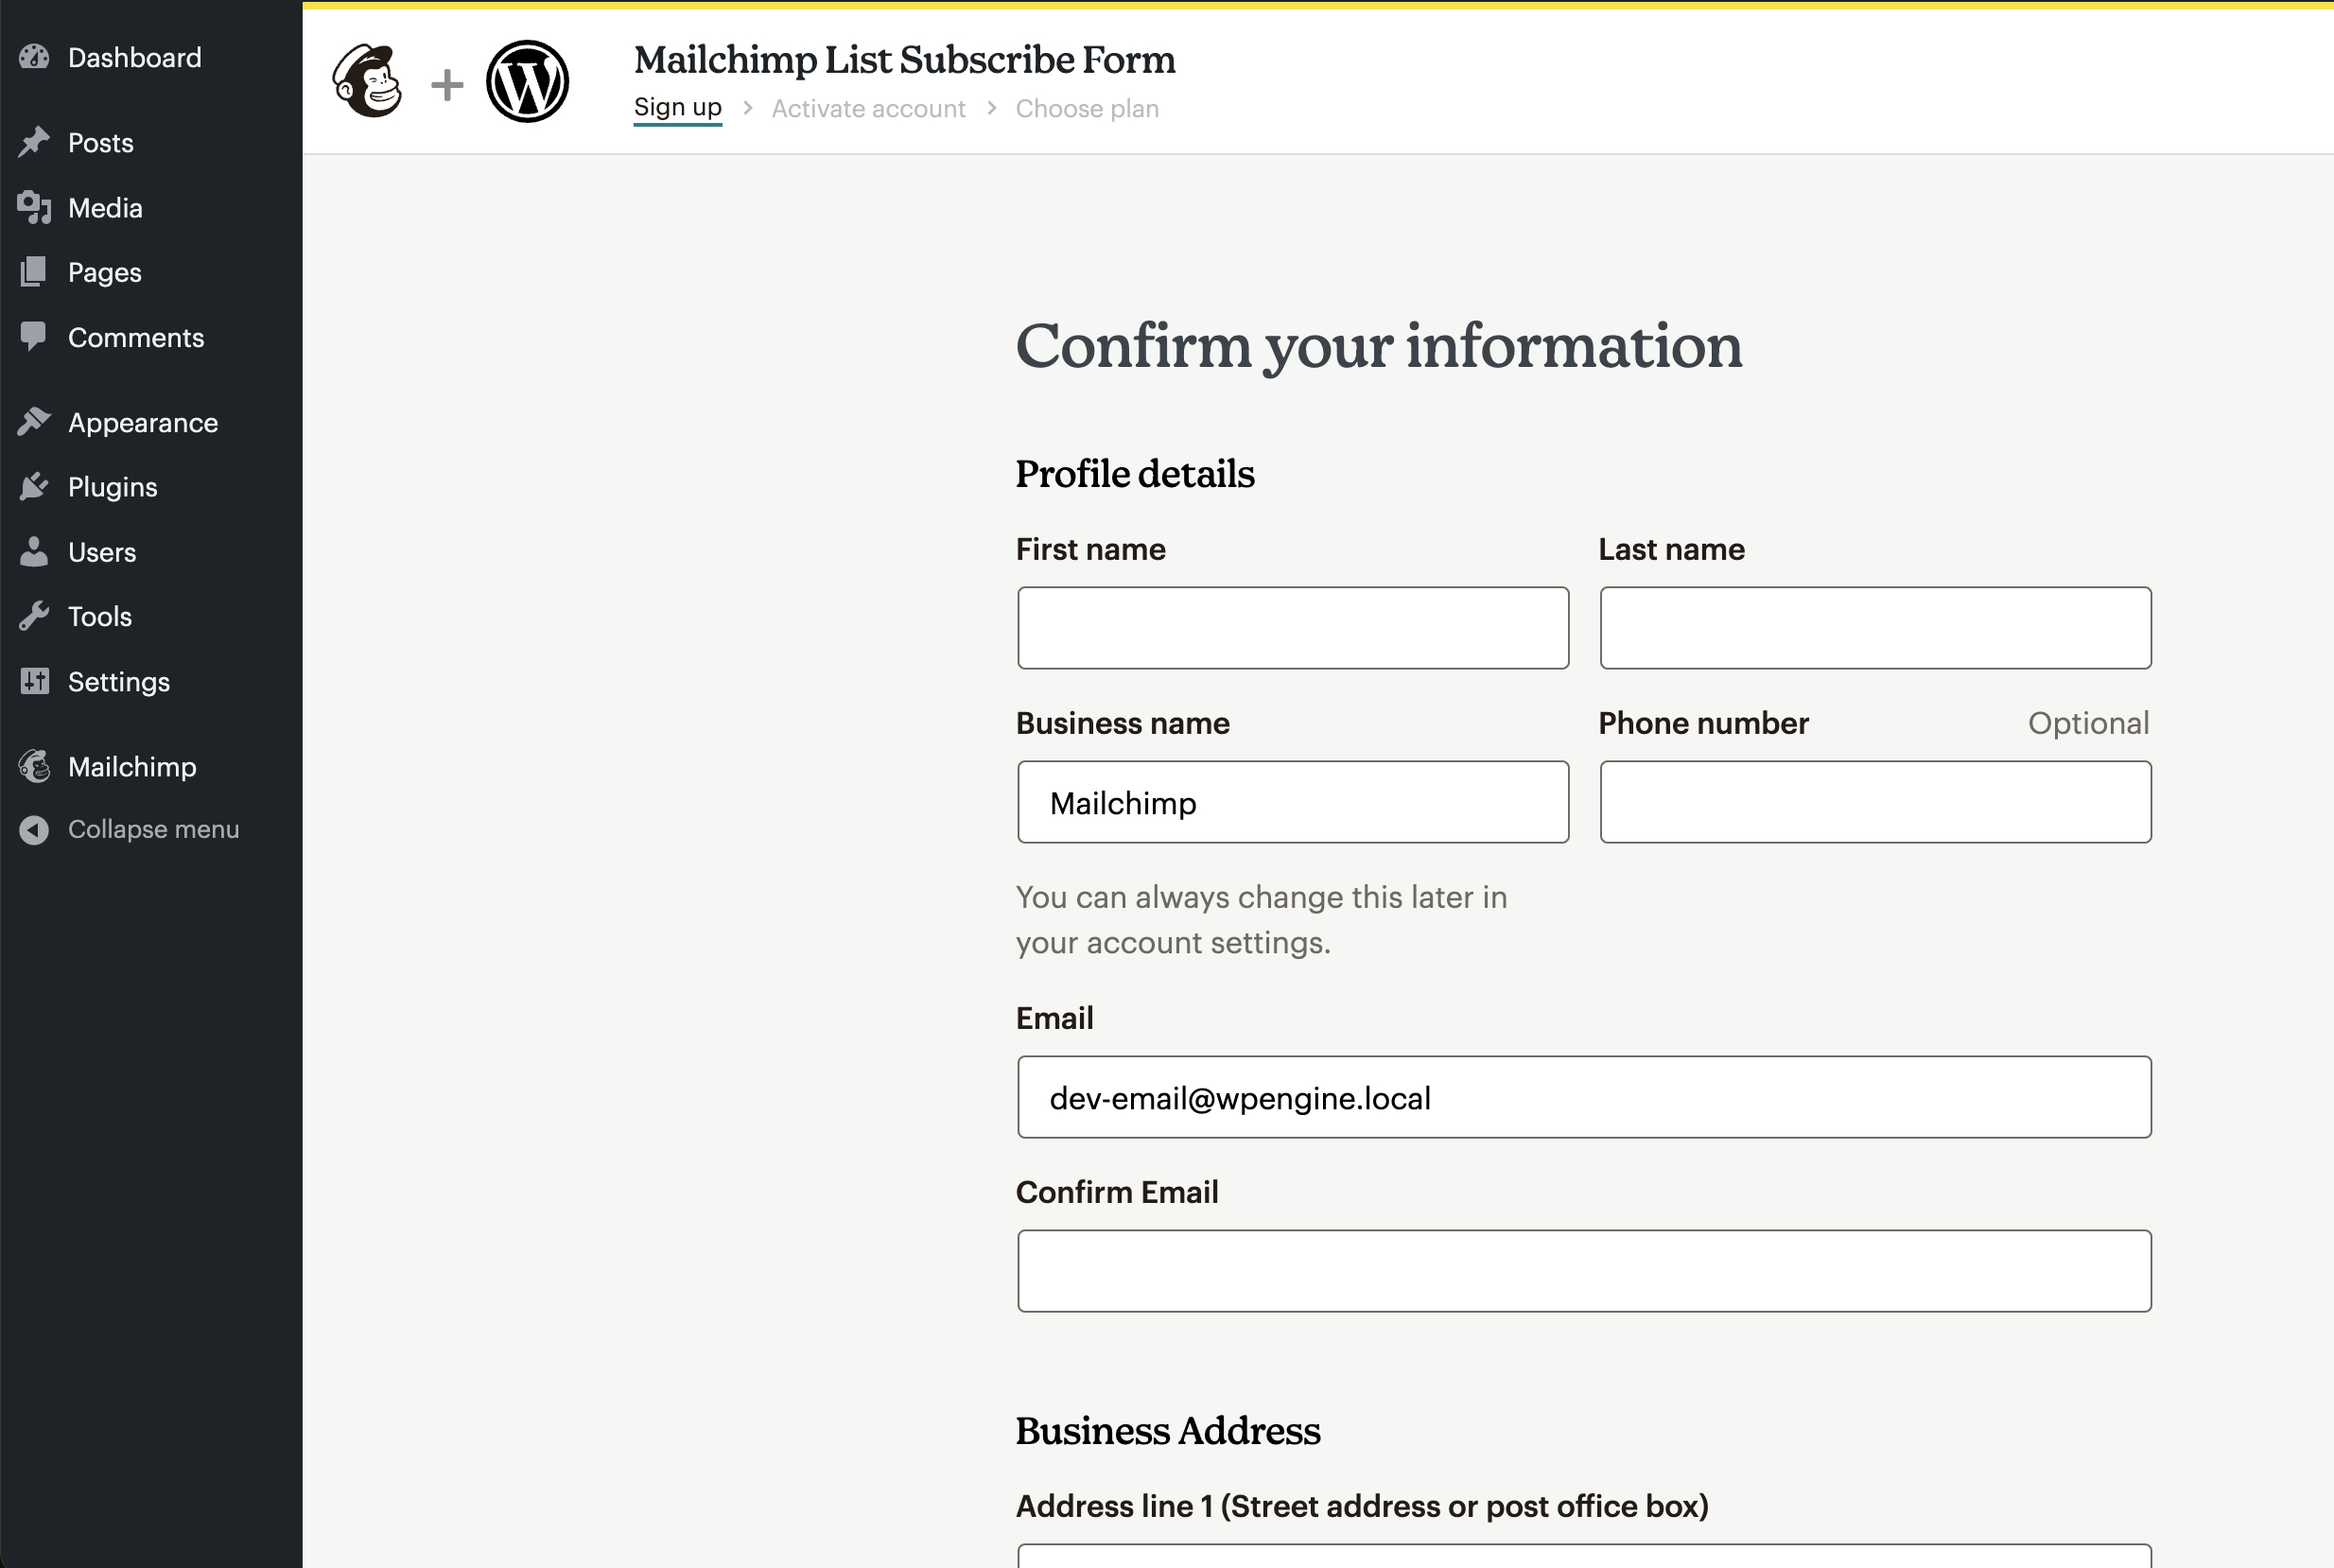Image resolution: width=2334 pixels, height=1568 pixels.
Task: Click the "Business Address" heading
Action: 1168,1431
